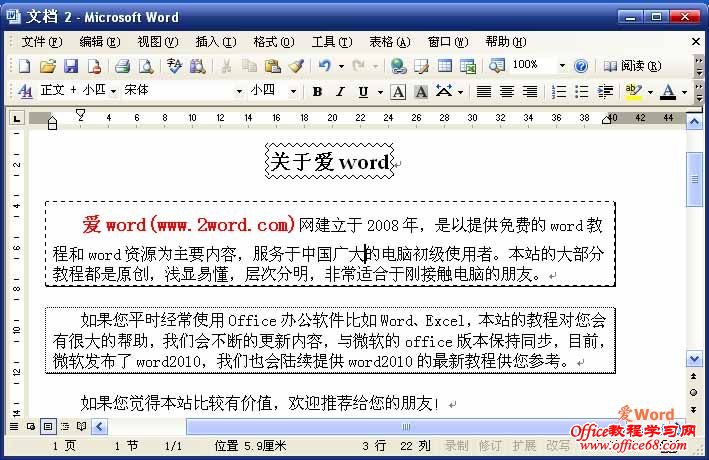Open the Tables and Borders toolbar
The image size is (709, 460).
tap(421, 66)
